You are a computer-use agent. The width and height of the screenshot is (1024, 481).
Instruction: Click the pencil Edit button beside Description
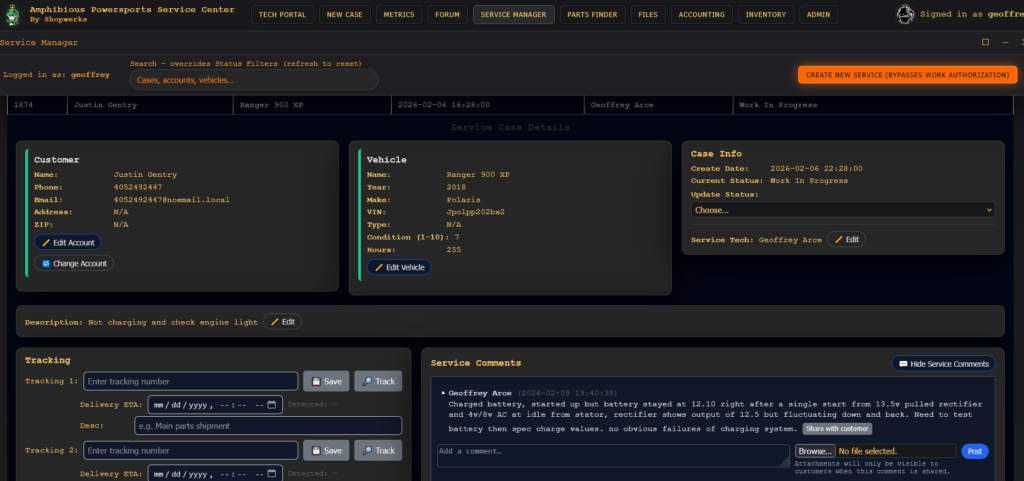tap(281, 322)
